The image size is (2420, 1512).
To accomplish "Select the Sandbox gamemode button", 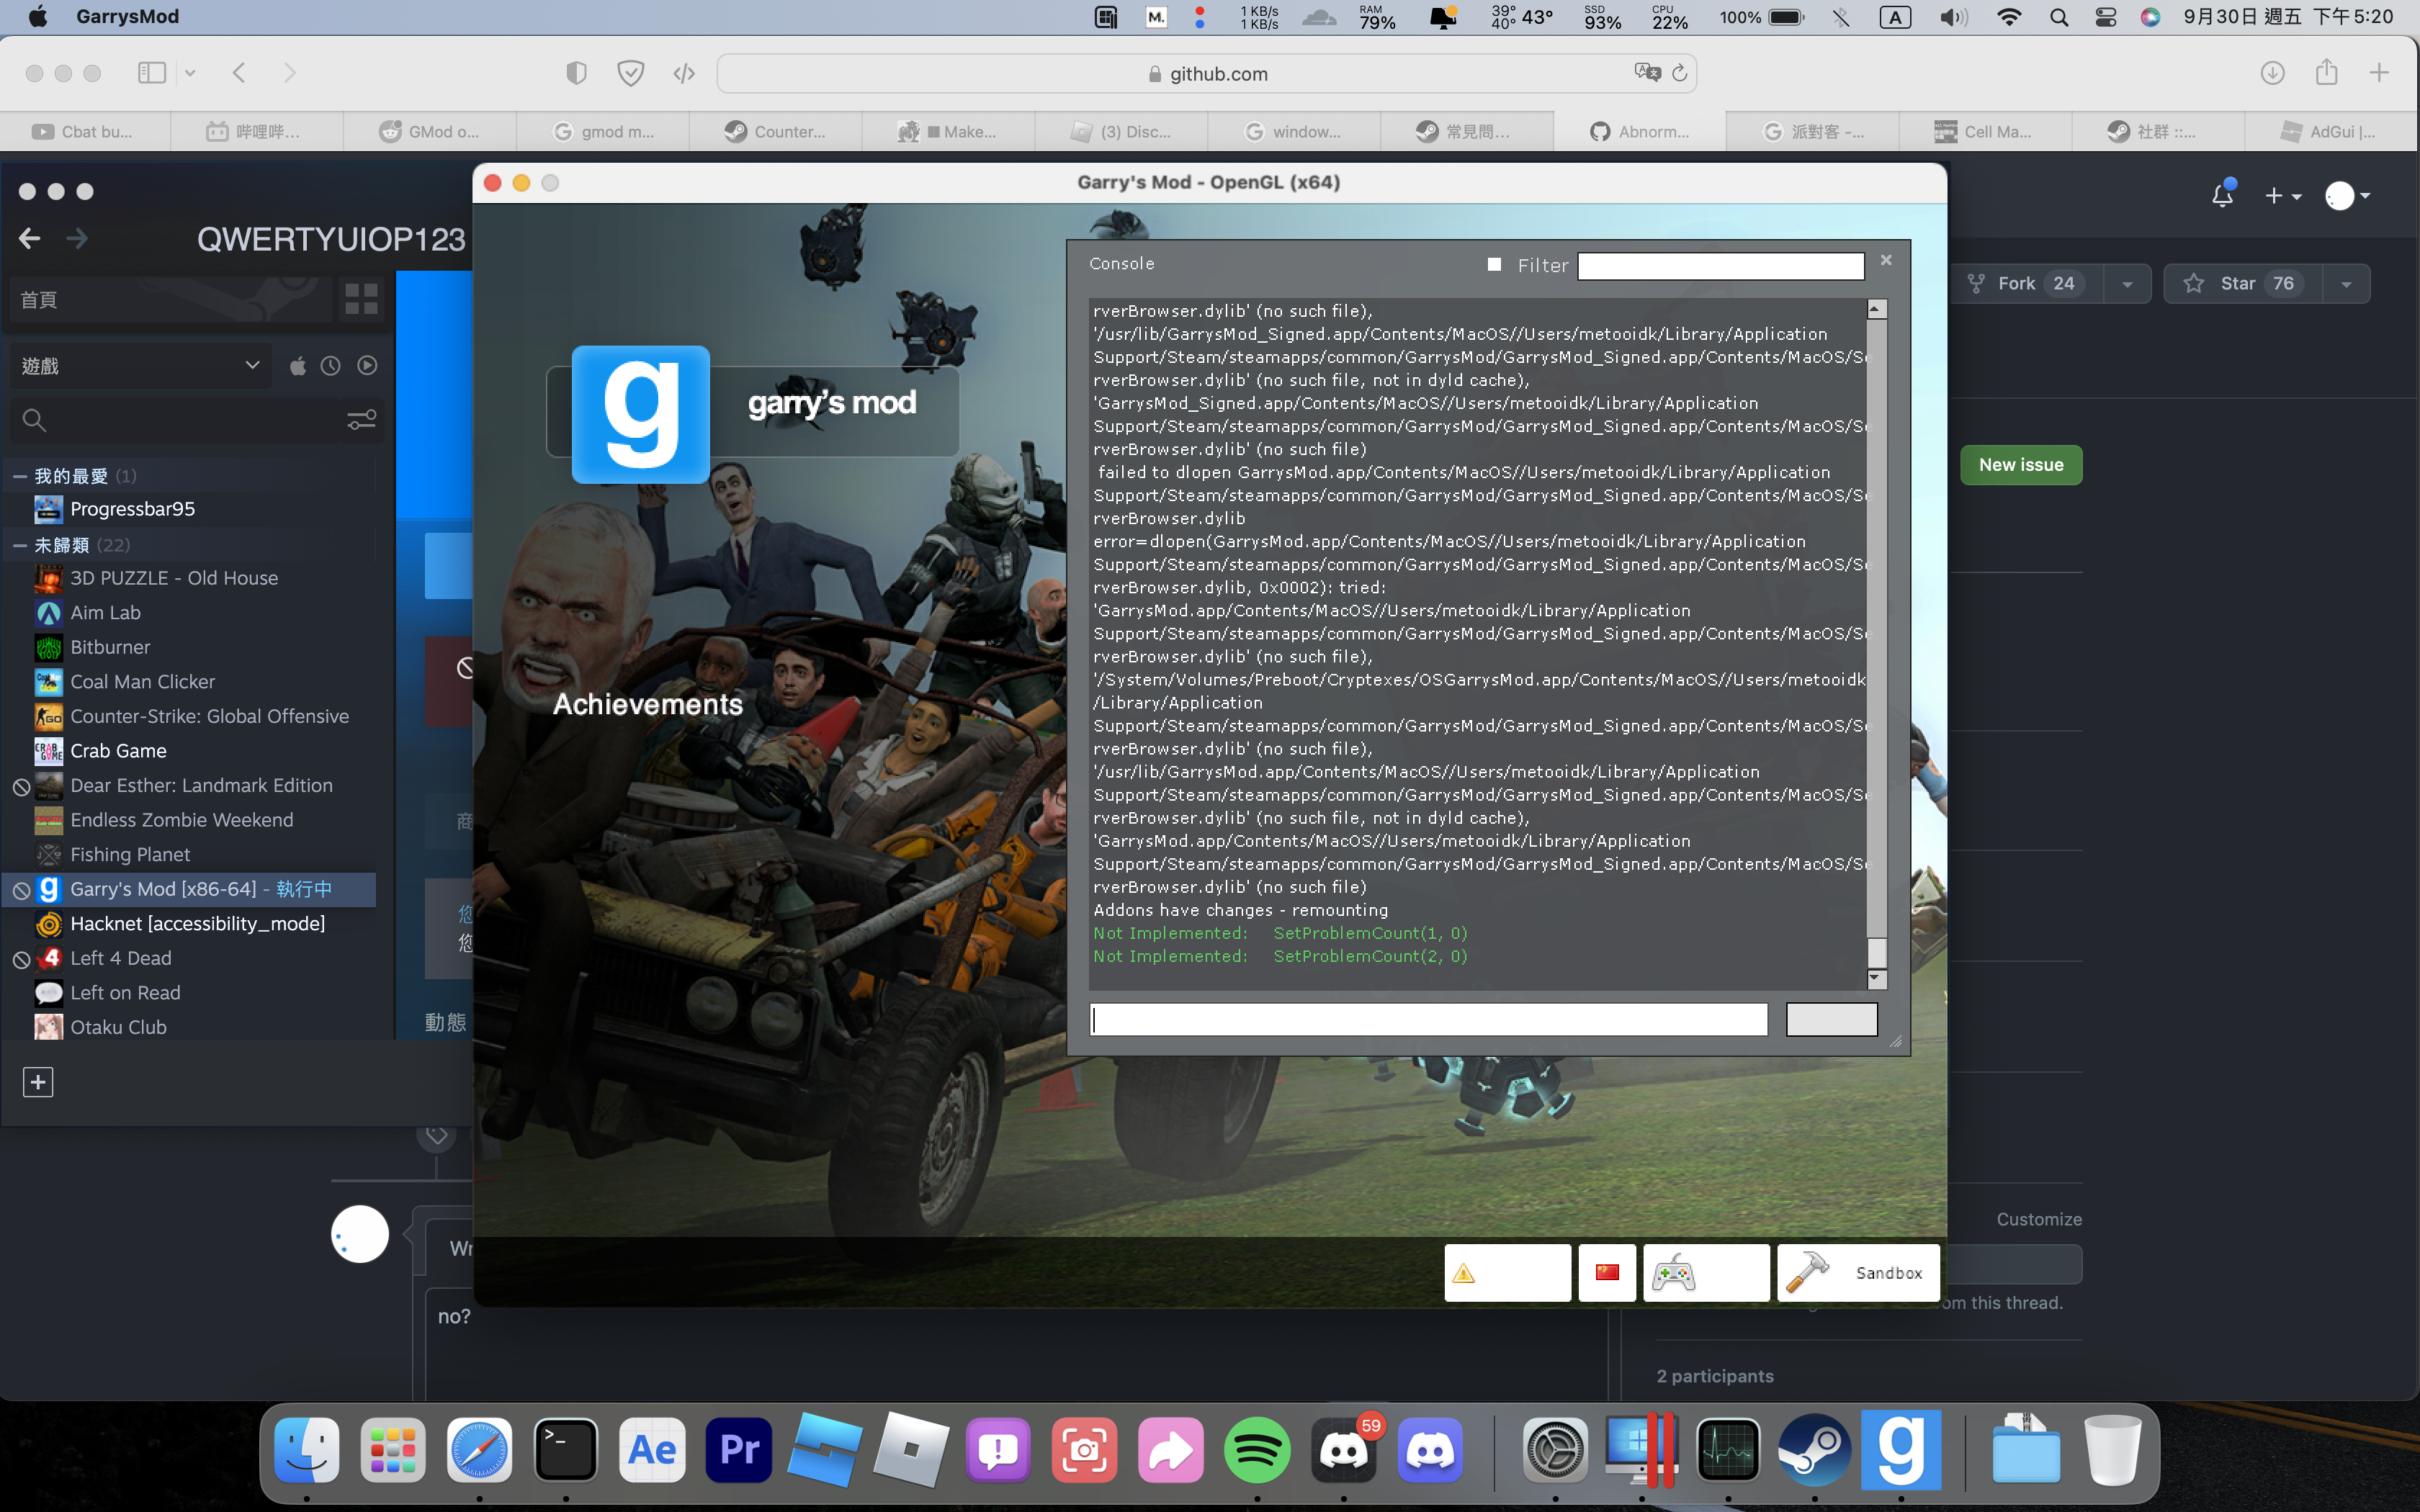I will click(1858, 1273).
